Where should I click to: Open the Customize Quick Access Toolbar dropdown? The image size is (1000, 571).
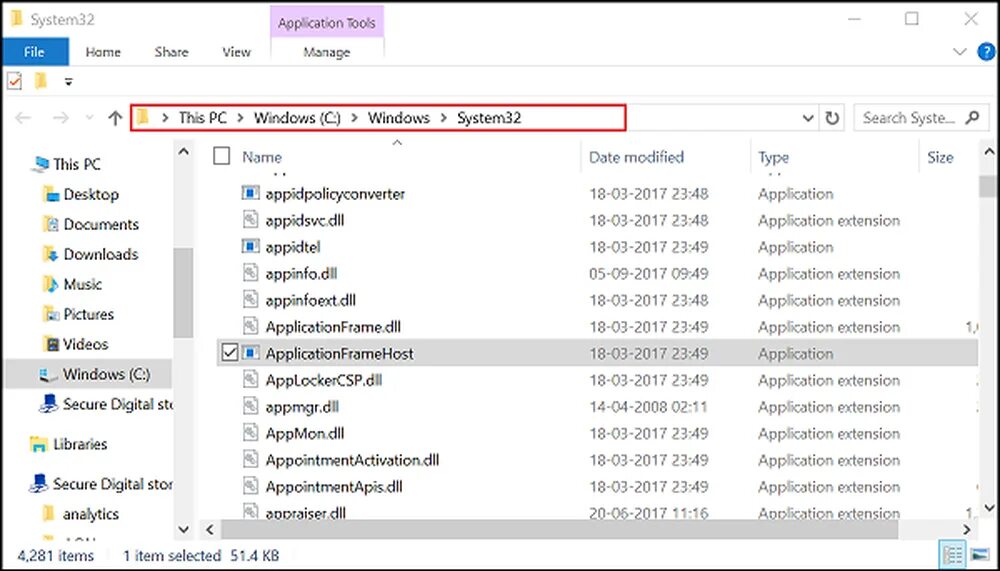68,82
